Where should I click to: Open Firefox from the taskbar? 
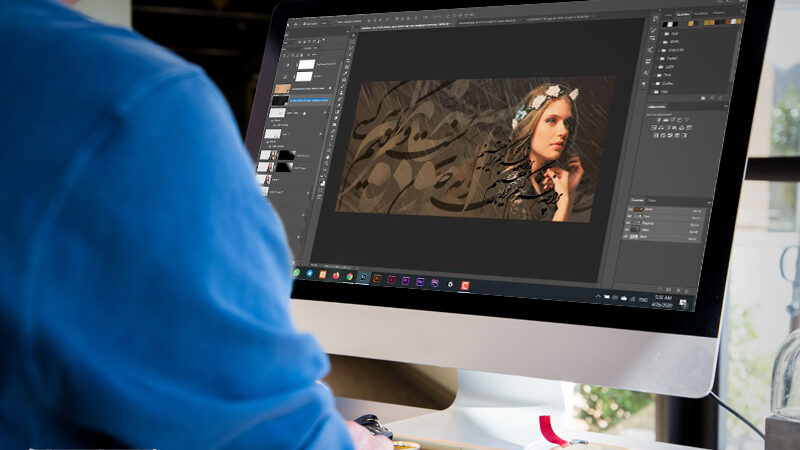point(336,276)
